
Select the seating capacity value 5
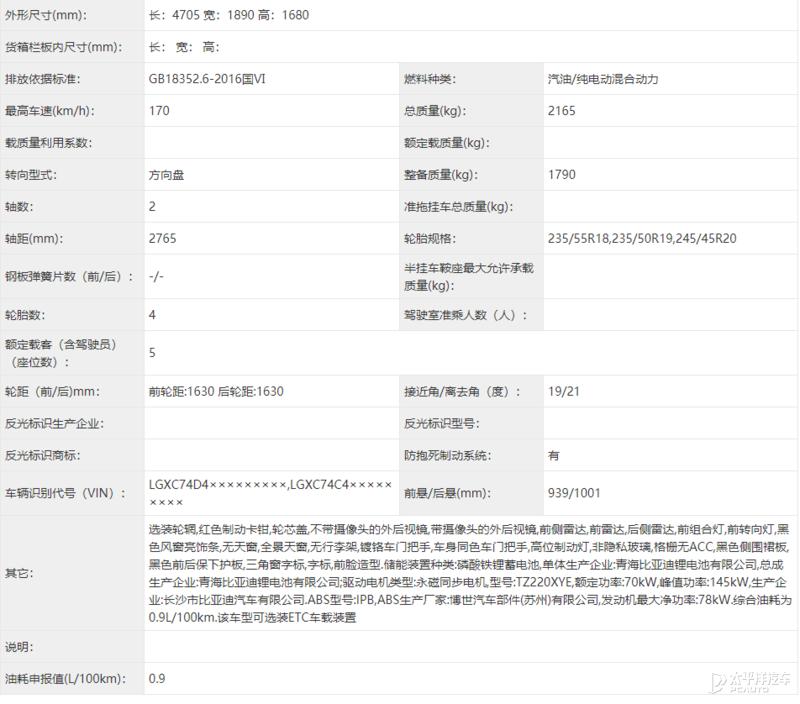152,353
